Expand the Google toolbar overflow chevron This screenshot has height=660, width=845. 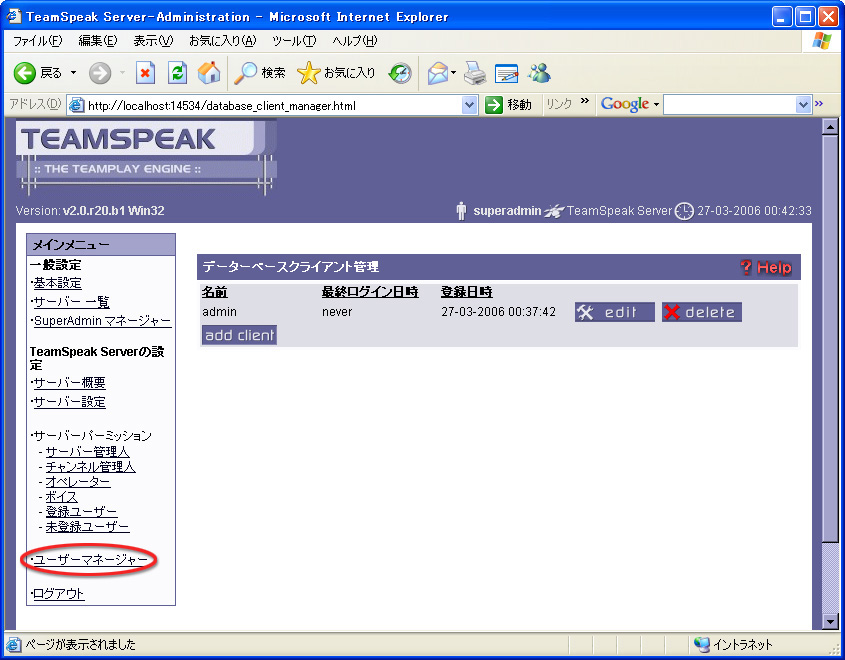[819, 103]
